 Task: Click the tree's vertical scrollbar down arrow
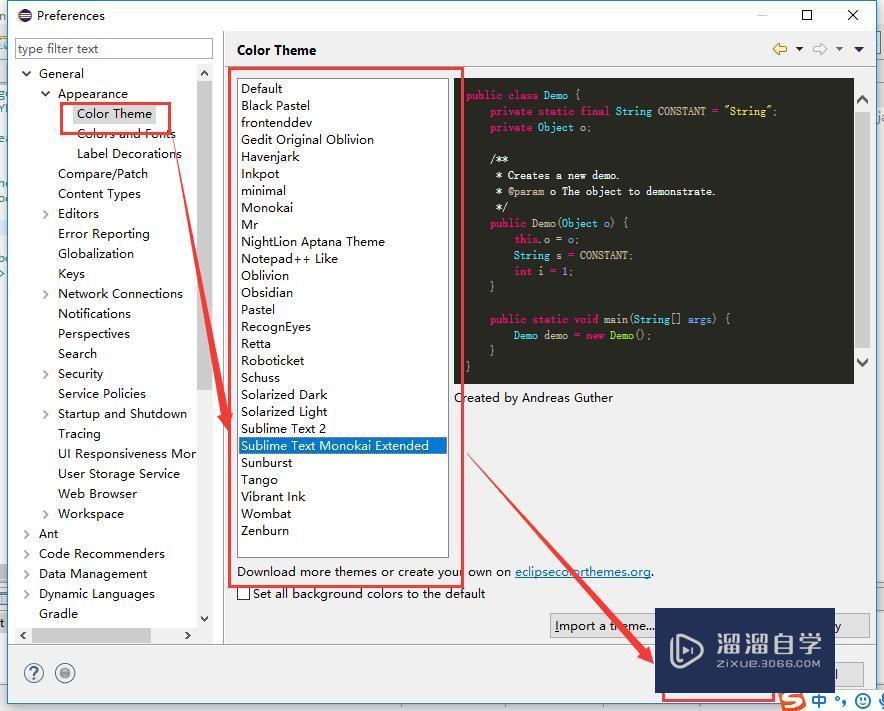click(205, 619)
